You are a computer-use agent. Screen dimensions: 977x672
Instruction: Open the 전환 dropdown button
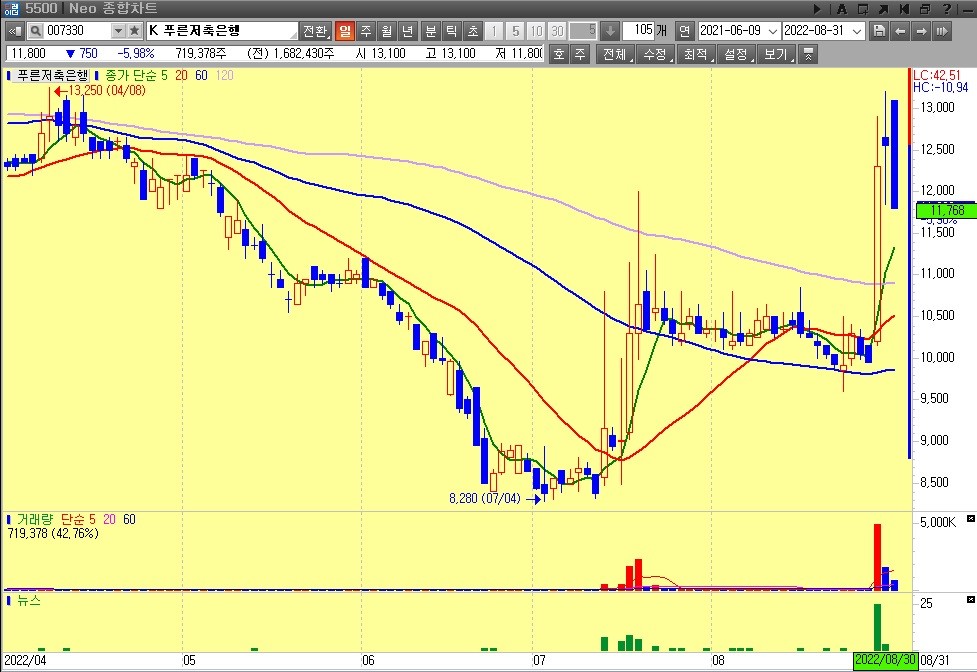[x=315, y=31]
